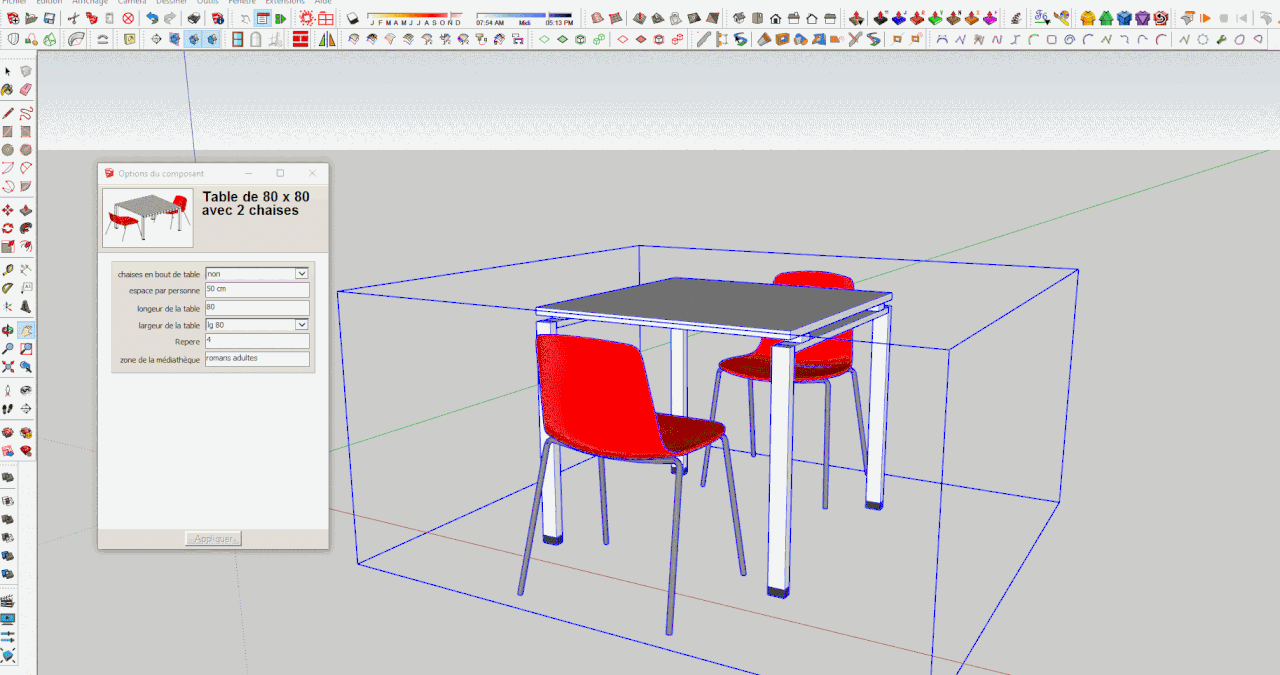Click the 'Repere' value field
Image resolution: width=1280 pixels, height=675 pixels.
click(257, 341)
